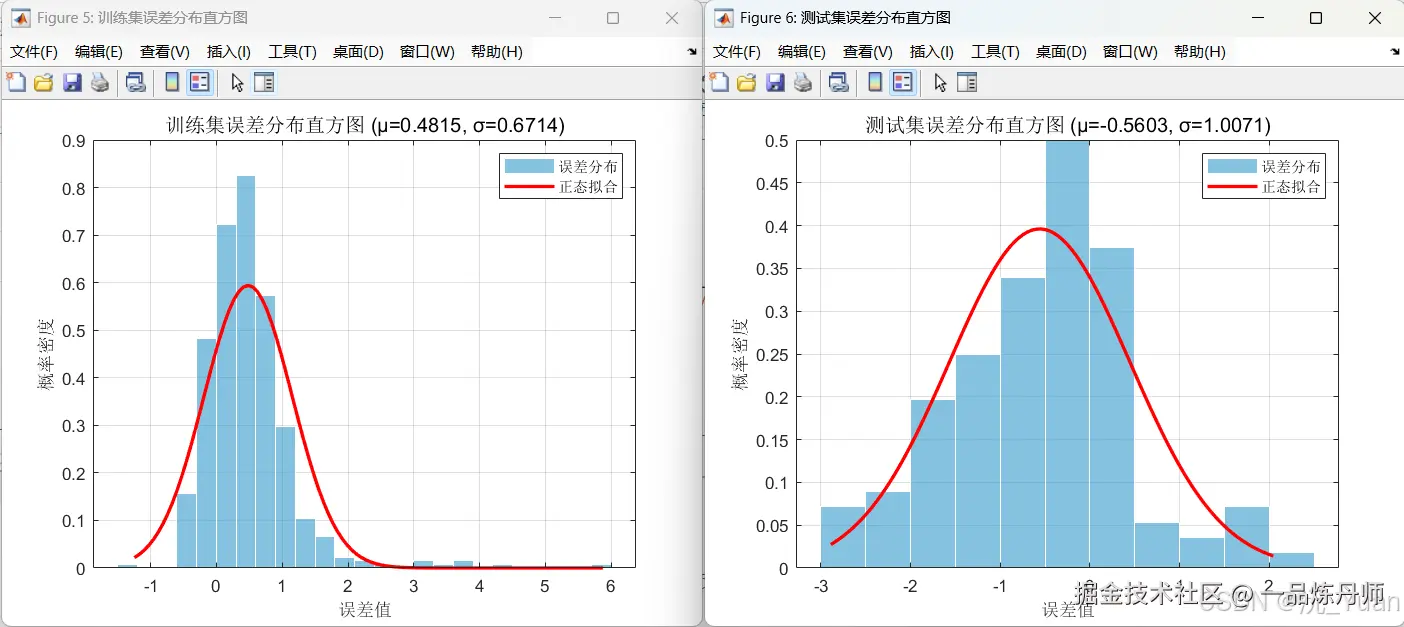Click the tallest histogram bar in Figure 5
This screenshot has height=627, width=1404.
[246, 372]
